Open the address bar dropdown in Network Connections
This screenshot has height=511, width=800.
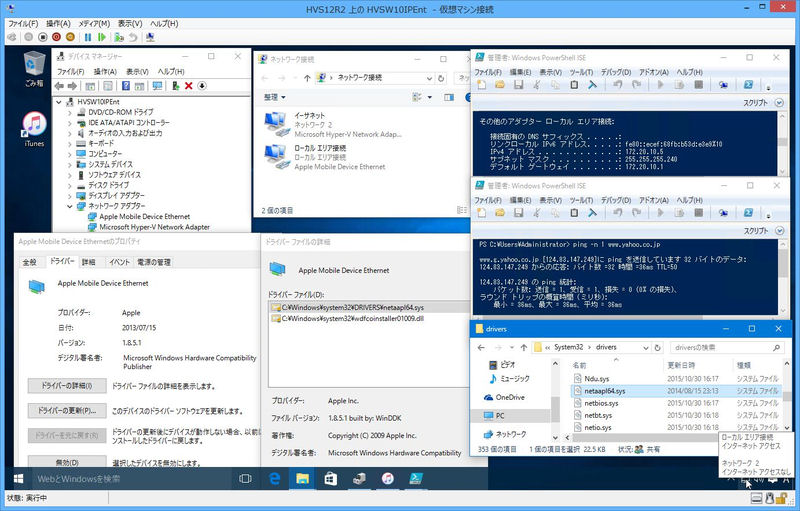(429, 78)
